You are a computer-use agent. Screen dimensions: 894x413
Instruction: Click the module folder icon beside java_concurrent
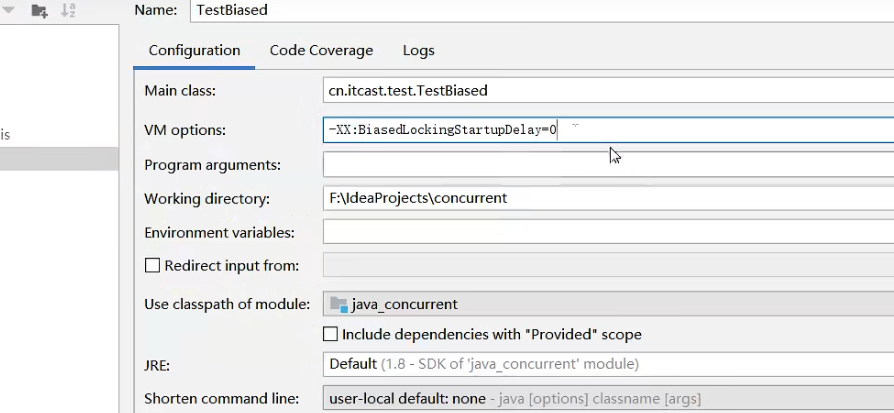[338, 304]
